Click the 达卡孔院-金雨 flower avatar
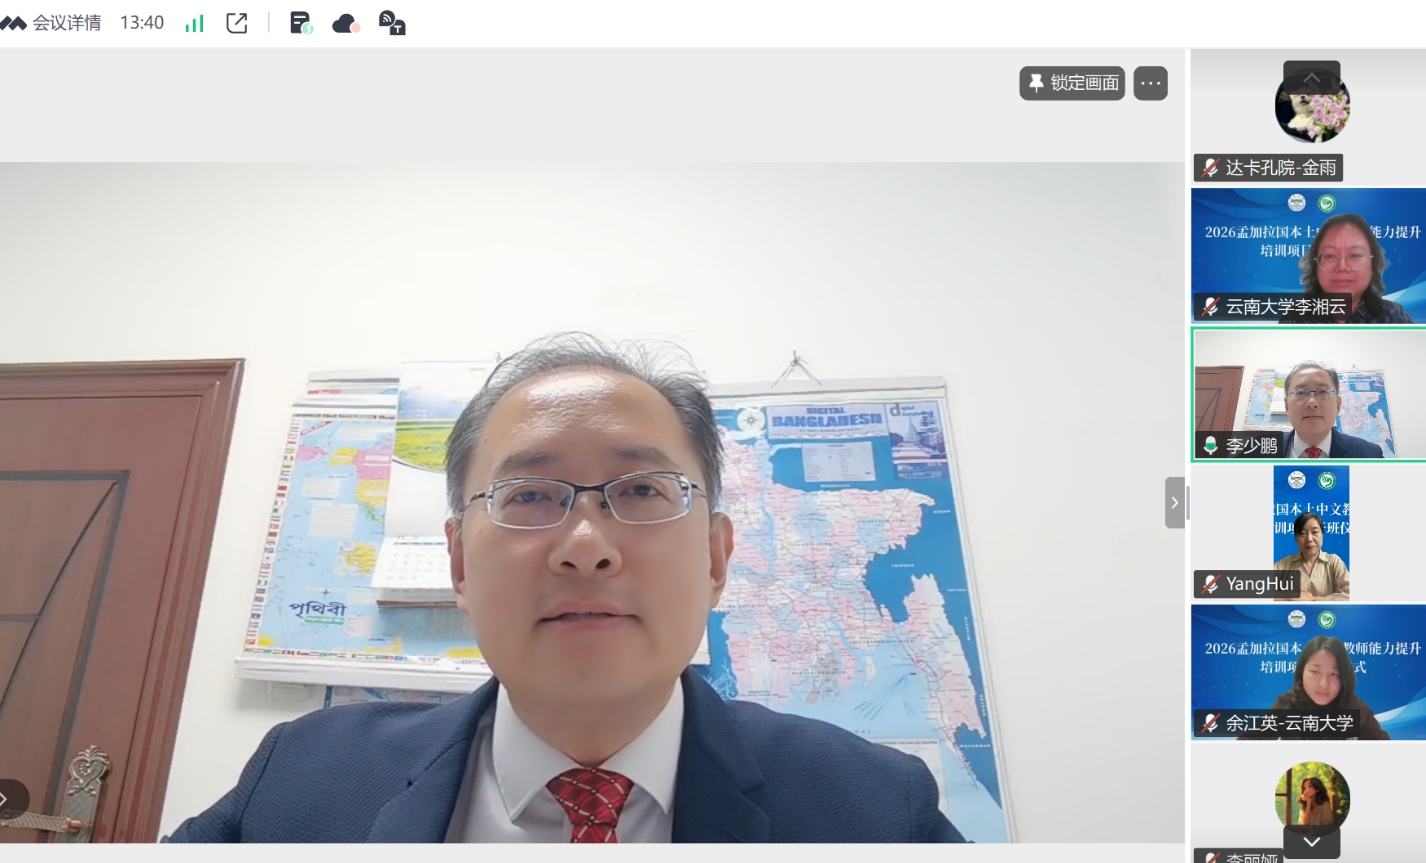Screen dimensions: 1426x863 pyautogui.click(x=1312, y=110)
